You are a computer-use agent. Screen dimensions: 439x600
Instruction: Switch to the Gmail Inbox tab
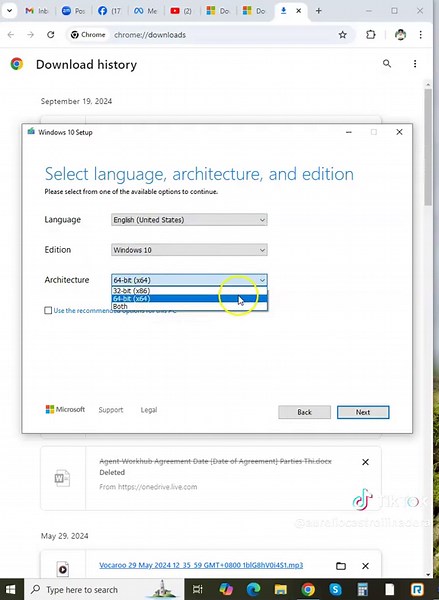[x=37, y=11]
